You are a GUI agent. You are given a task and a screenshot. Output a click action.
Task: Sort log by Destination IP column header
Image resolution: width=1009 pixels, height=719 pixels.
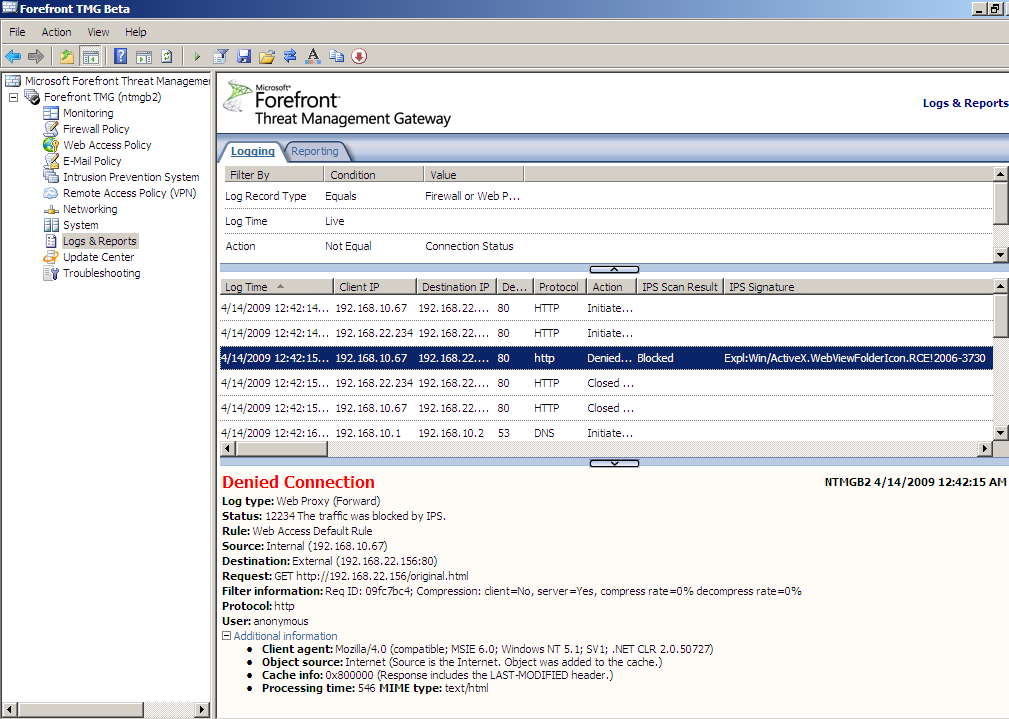coord(456,287)
